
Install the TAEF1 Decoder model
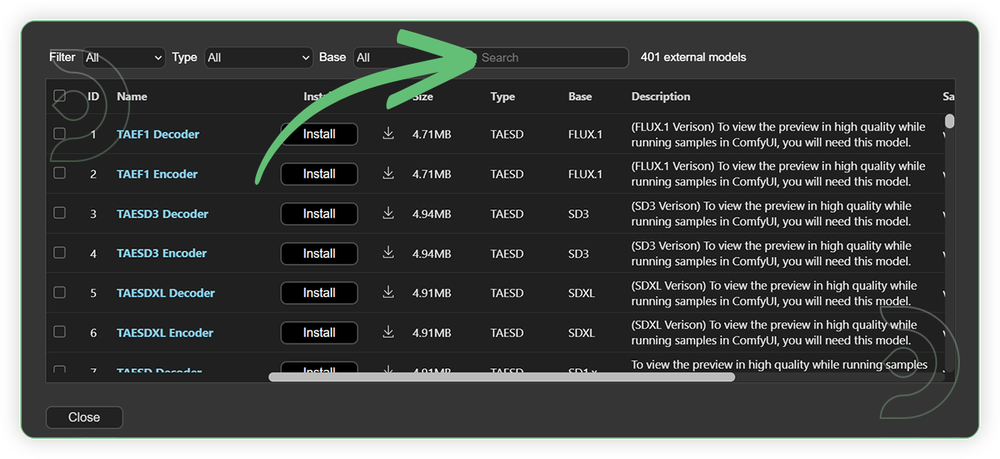pos(320,135)
